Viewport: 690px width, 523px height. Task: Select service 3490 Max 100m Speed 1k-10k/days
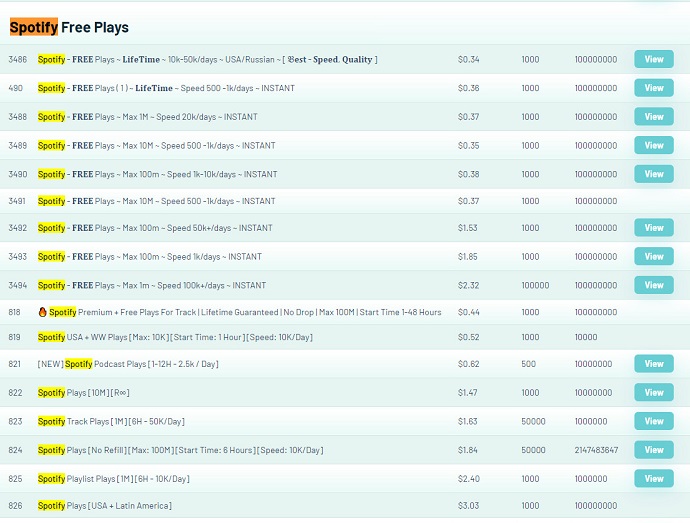tap(157, 174)
